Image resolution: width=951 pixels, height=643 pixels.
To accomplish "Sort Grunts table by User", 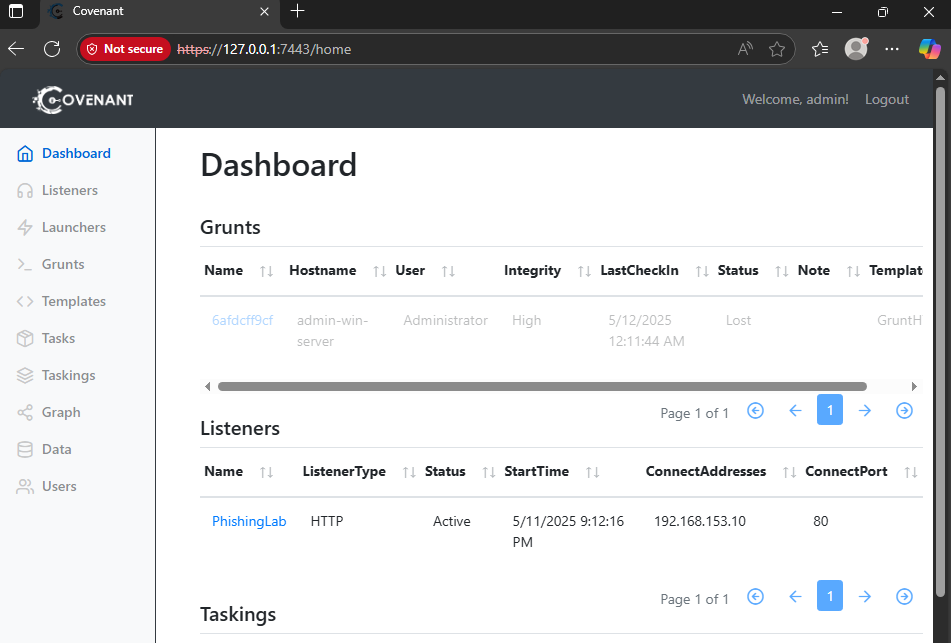I will pos(448,271).
